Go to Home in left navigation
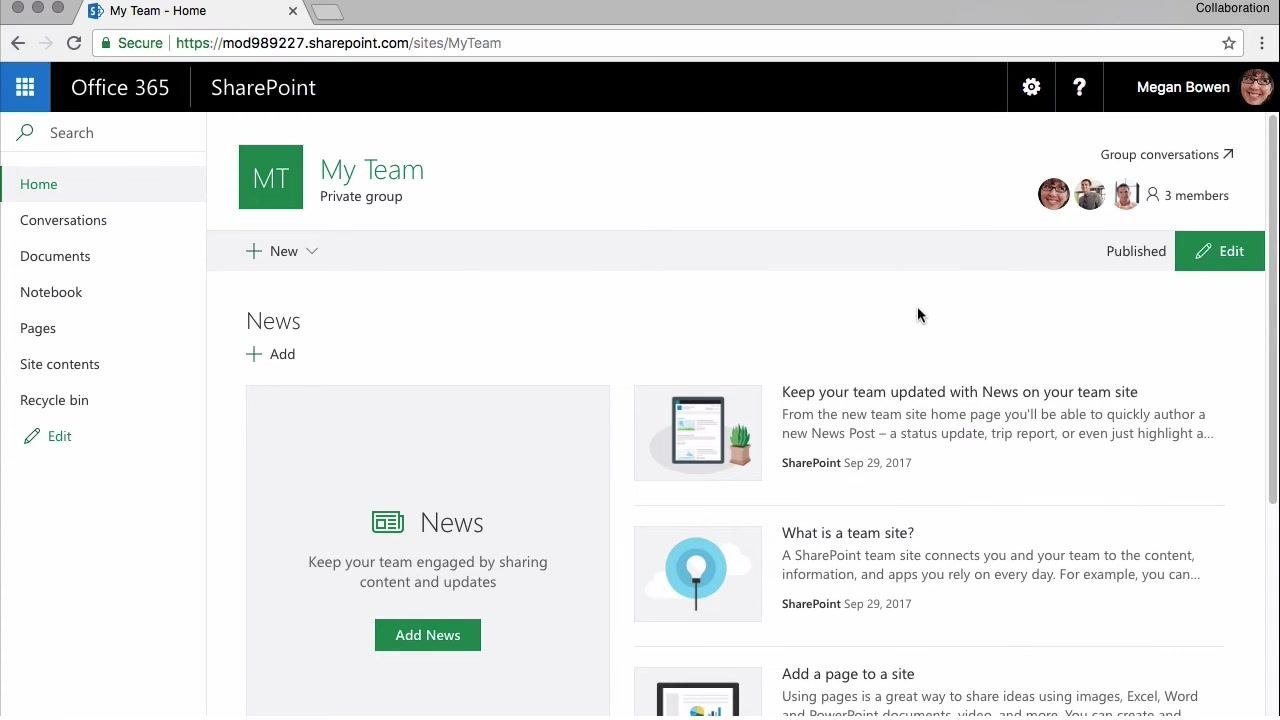The height and width of the screenshot is (720, 1280). [x=104, y=184]
